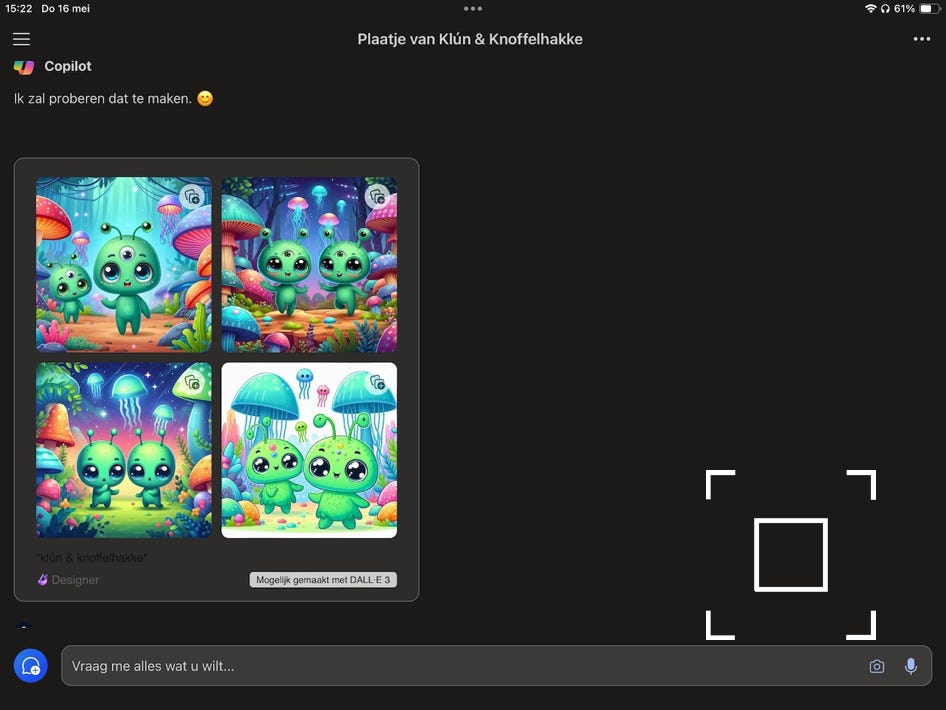The width and height of the screenshot is (946, 710).
Task: Open the white-background jellyfish aliens image
Action: (x=309, y=450)
